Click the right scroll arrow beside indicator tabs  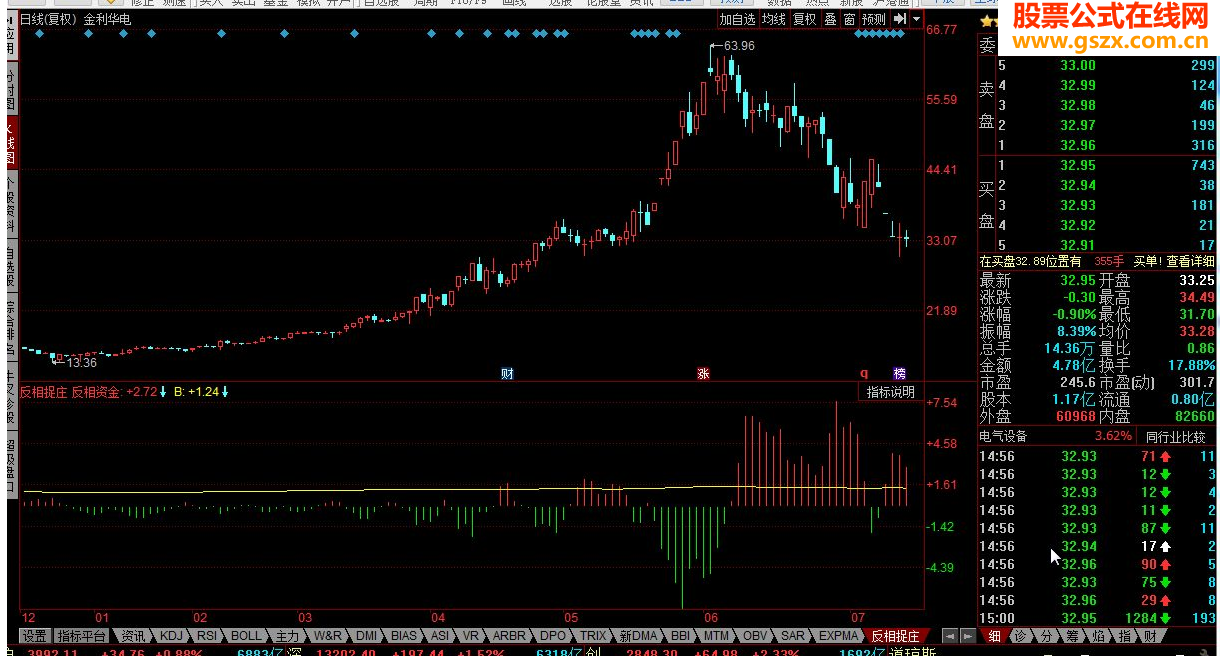pyautogui.click(x=966, y=635)
